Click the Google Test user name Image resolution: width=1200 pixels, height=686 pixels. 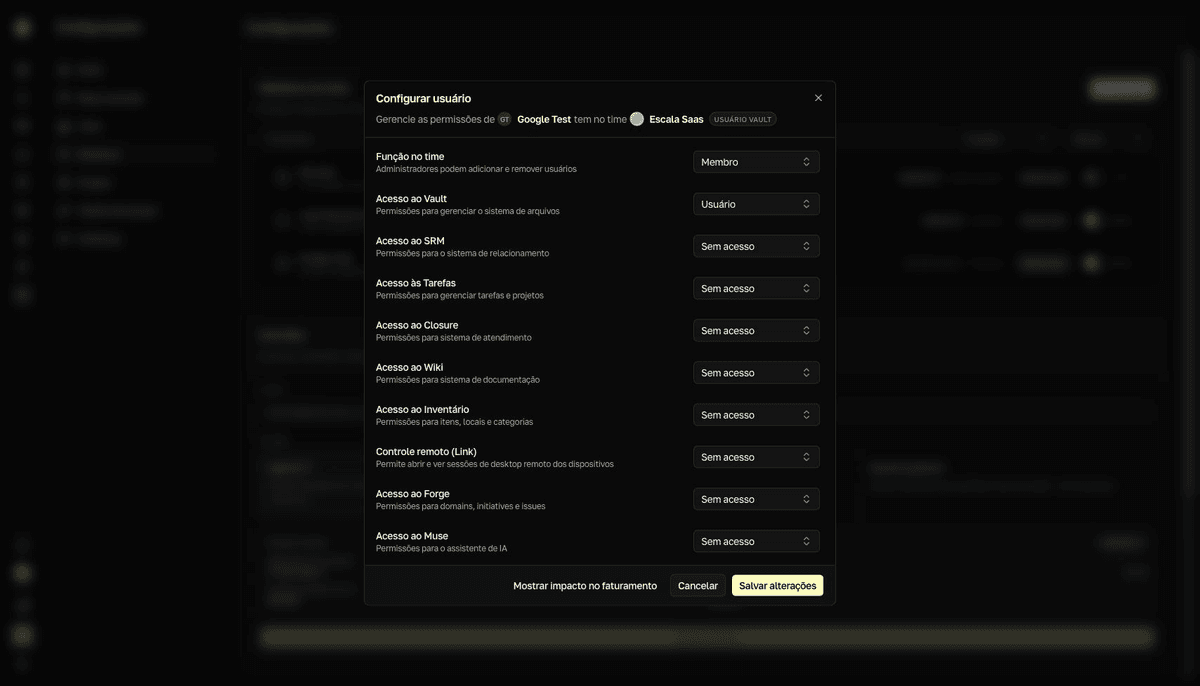click(544, 119)
